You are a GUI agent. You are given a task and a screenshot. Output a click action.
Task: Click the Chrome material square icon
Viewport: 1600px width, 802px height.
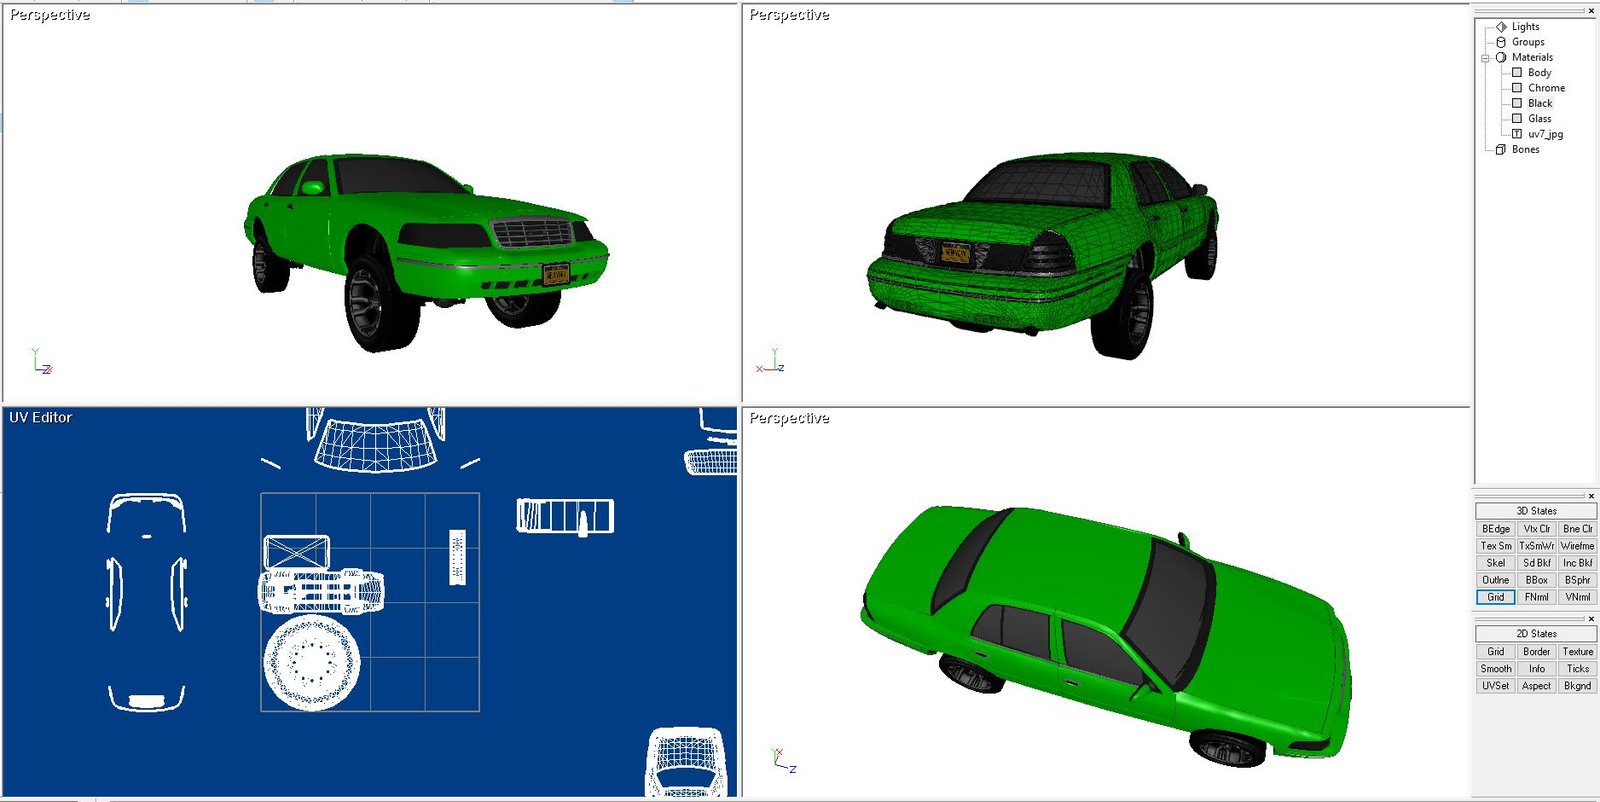[x=1517, y=88]
